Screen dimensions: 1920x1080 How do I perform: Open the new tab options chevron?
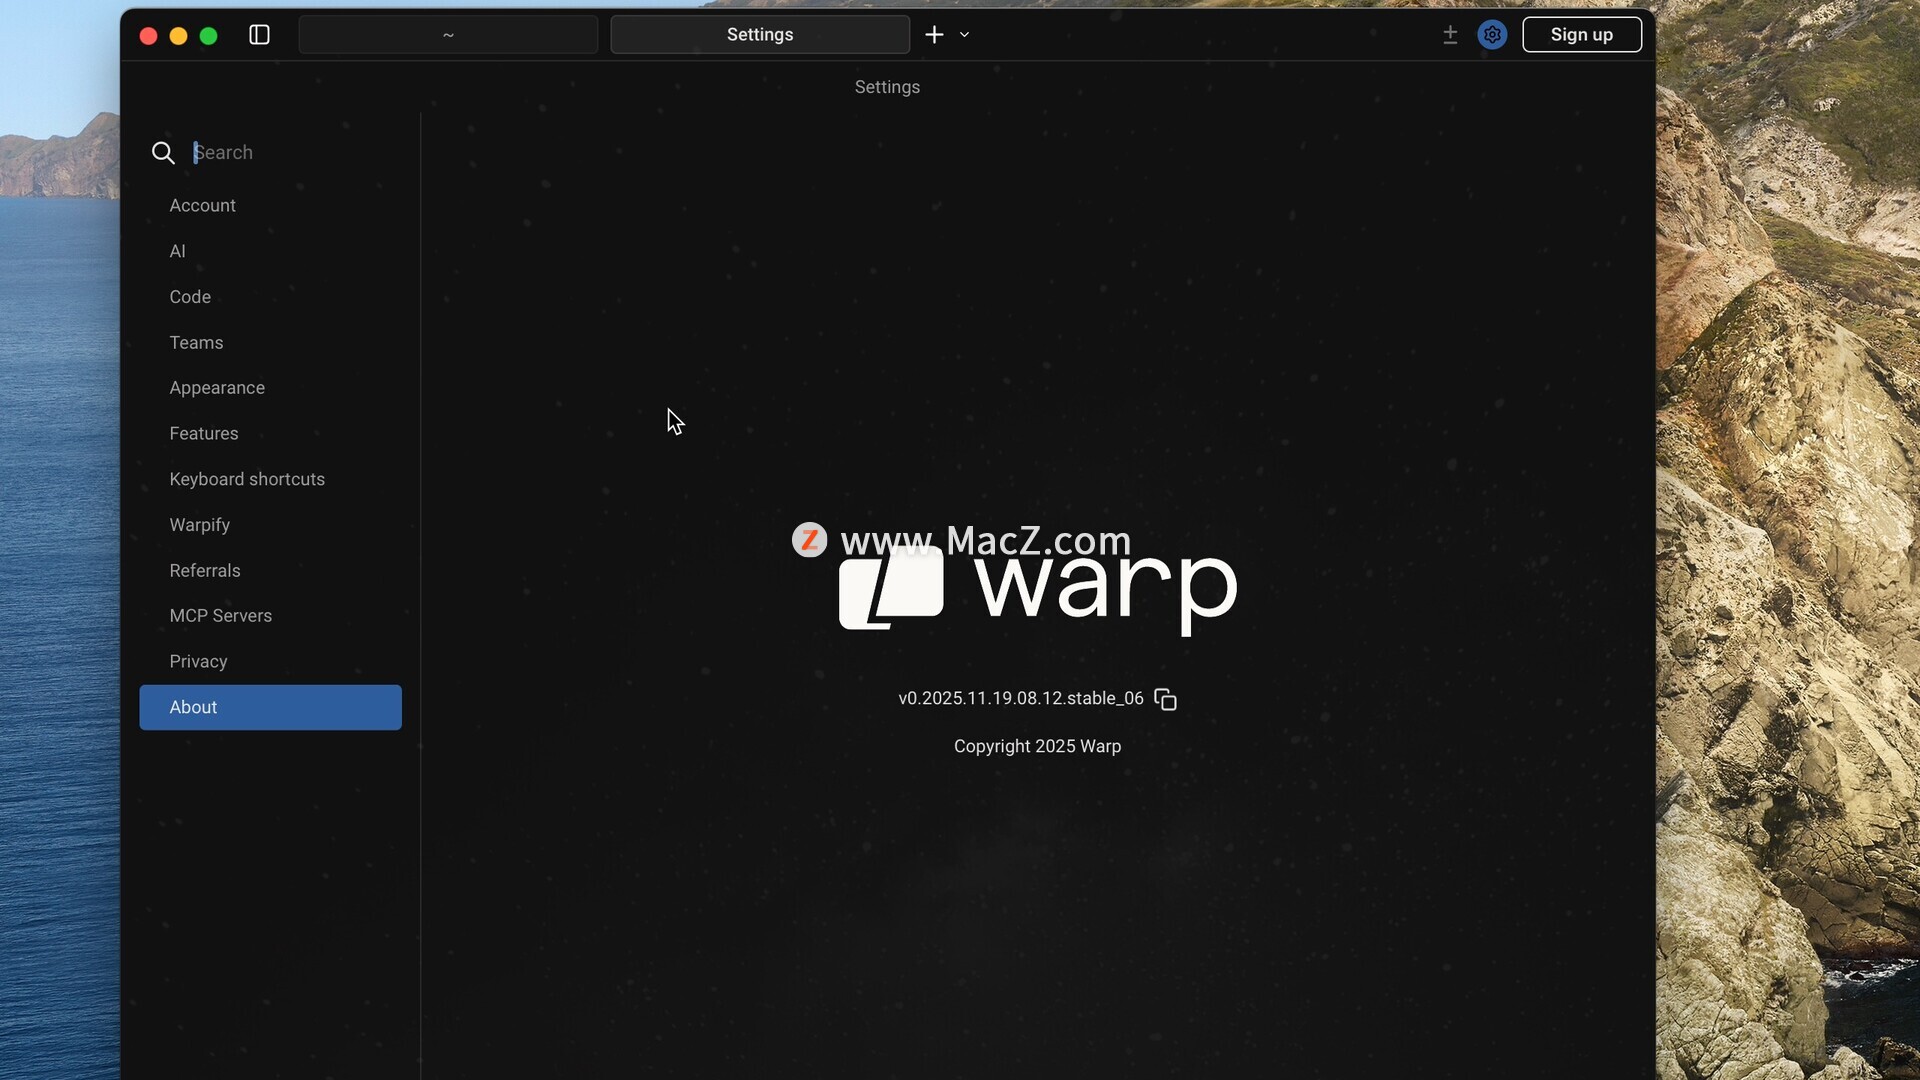964,35
